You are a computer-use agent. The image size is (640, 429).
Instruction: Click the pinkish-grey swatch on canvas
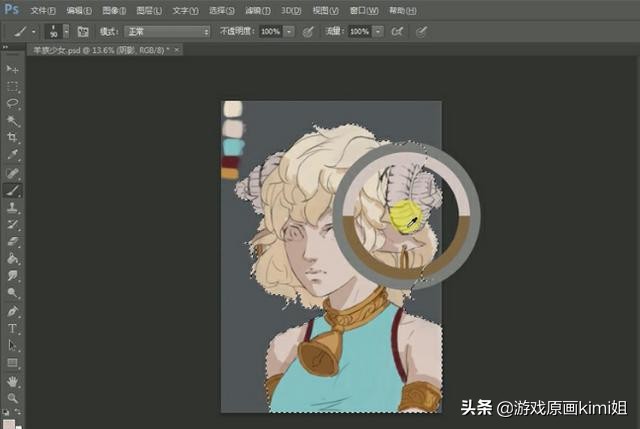point(233,129)
